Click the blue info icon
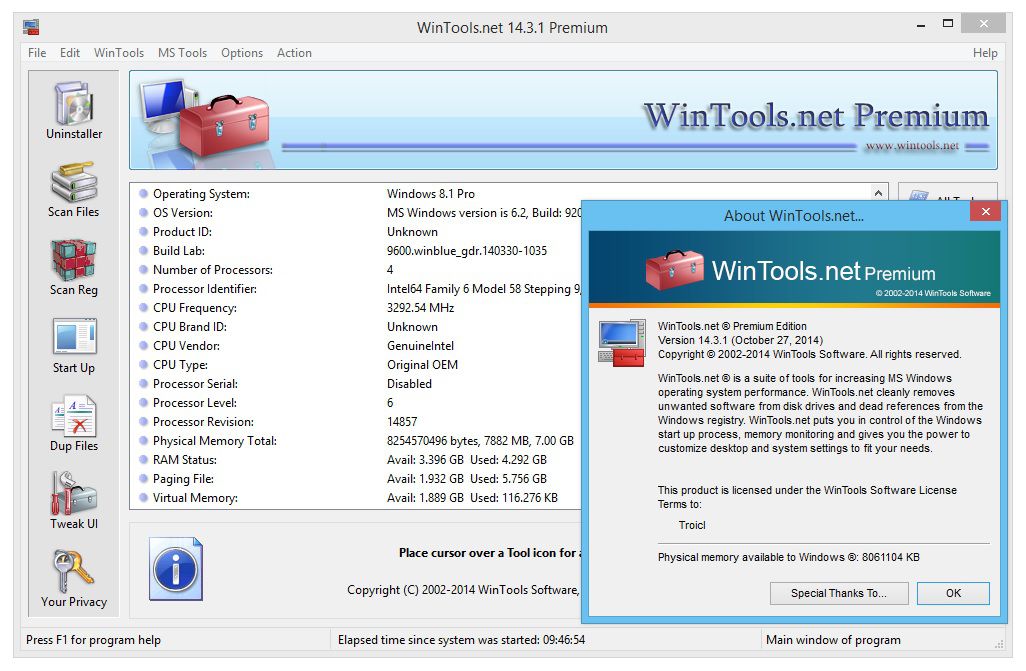The height and width of the screenshot is (671, 1026). coord(175,568)
